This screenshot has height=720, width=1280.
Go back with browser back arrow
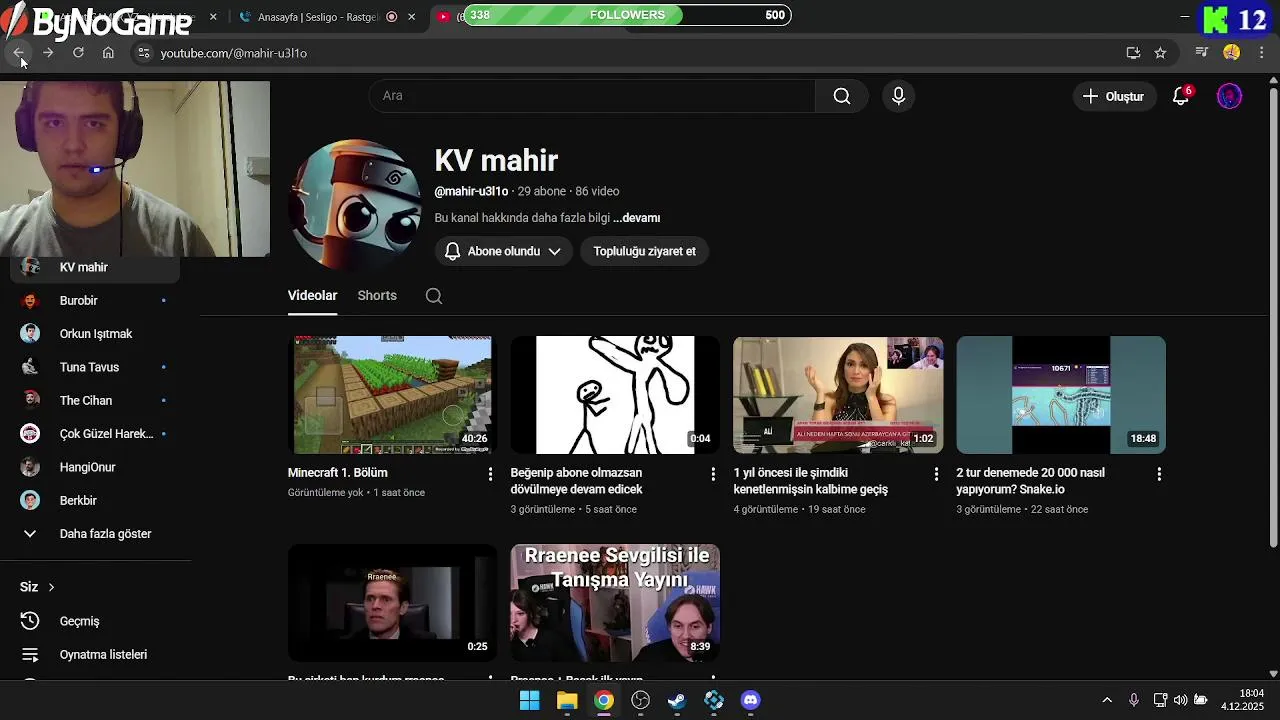coord(19,53)
